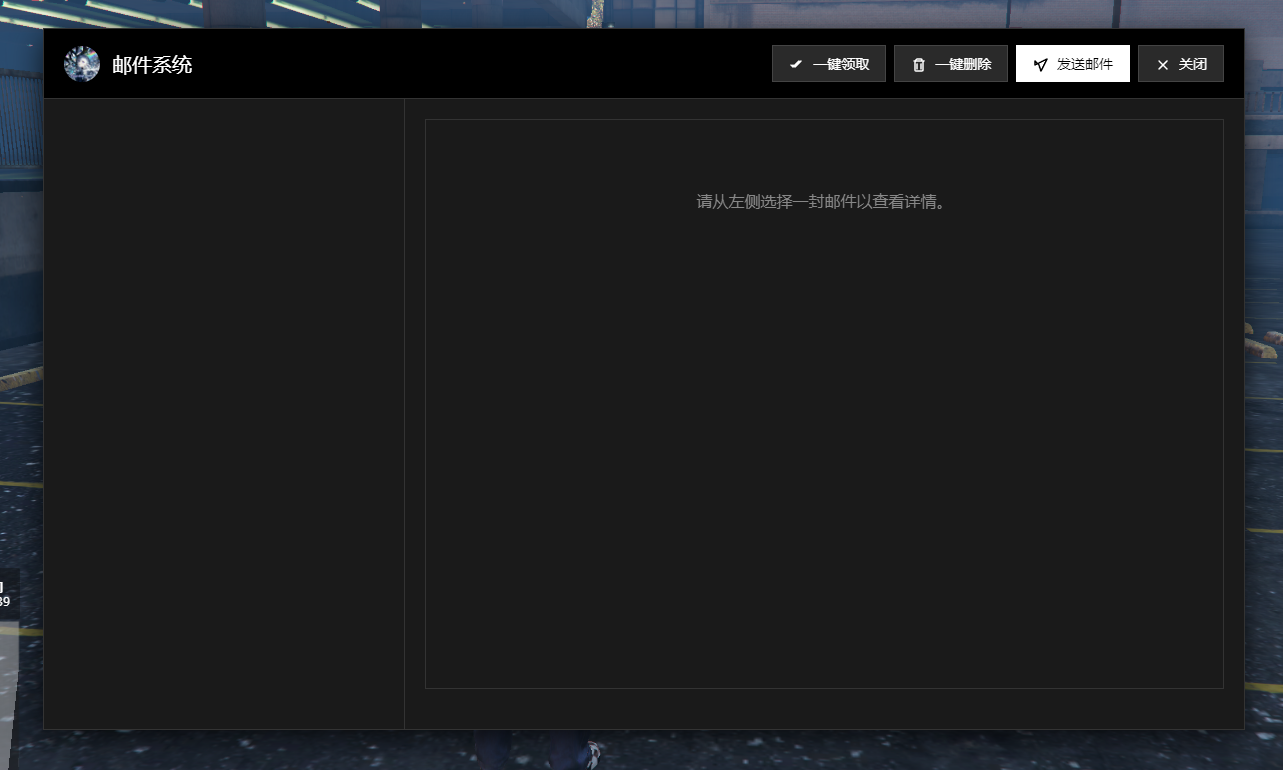Viewport: 1283px width, 770px height.
Task: Click the 一键领取 claim-all button
Action: [828, 64]
